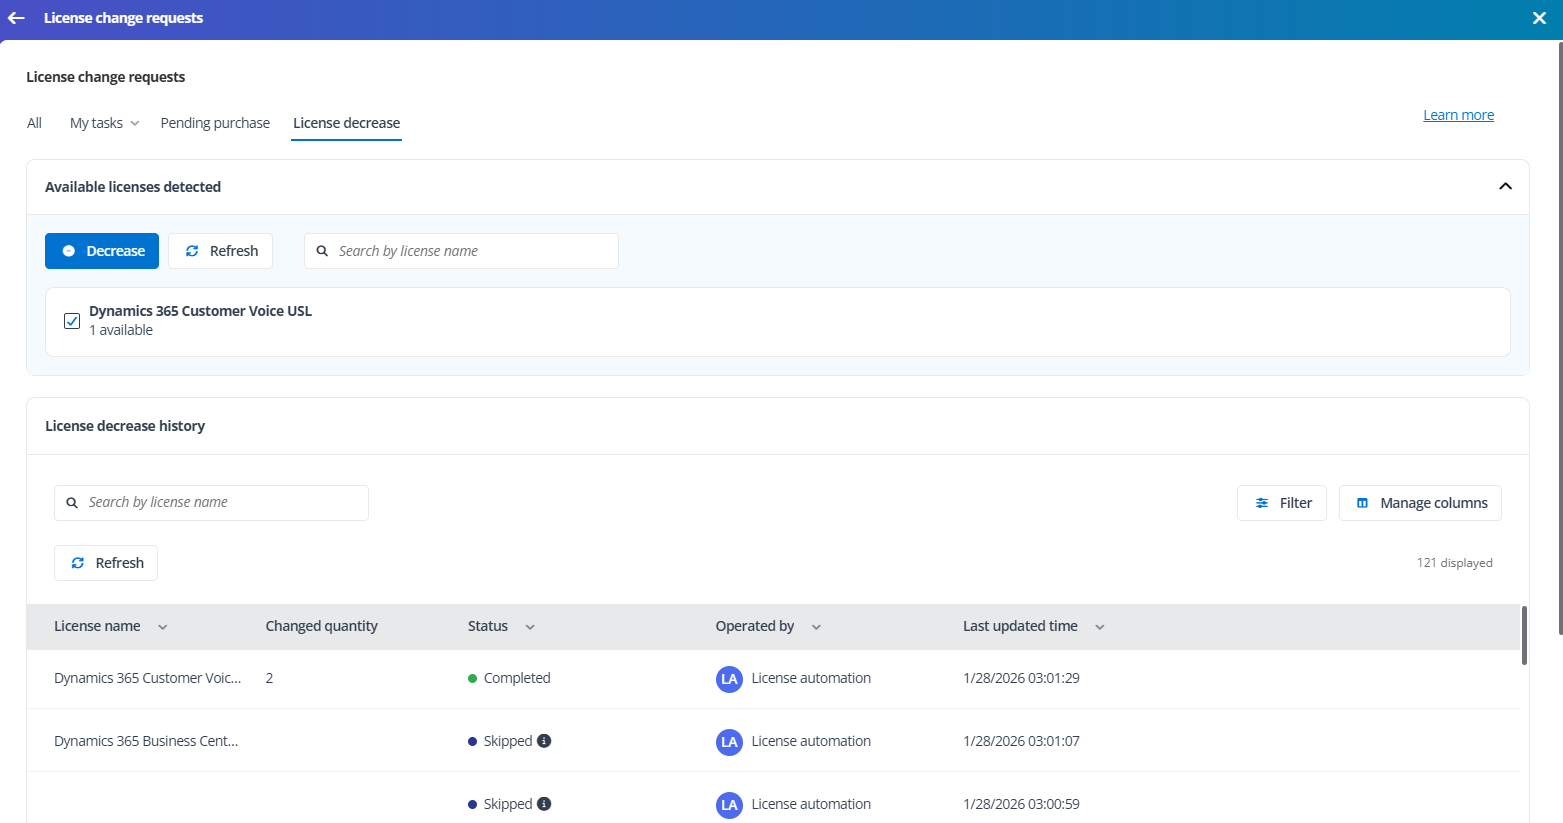Open the Learn more link
Screen dimensions: 1563x823
point(1458,115)
